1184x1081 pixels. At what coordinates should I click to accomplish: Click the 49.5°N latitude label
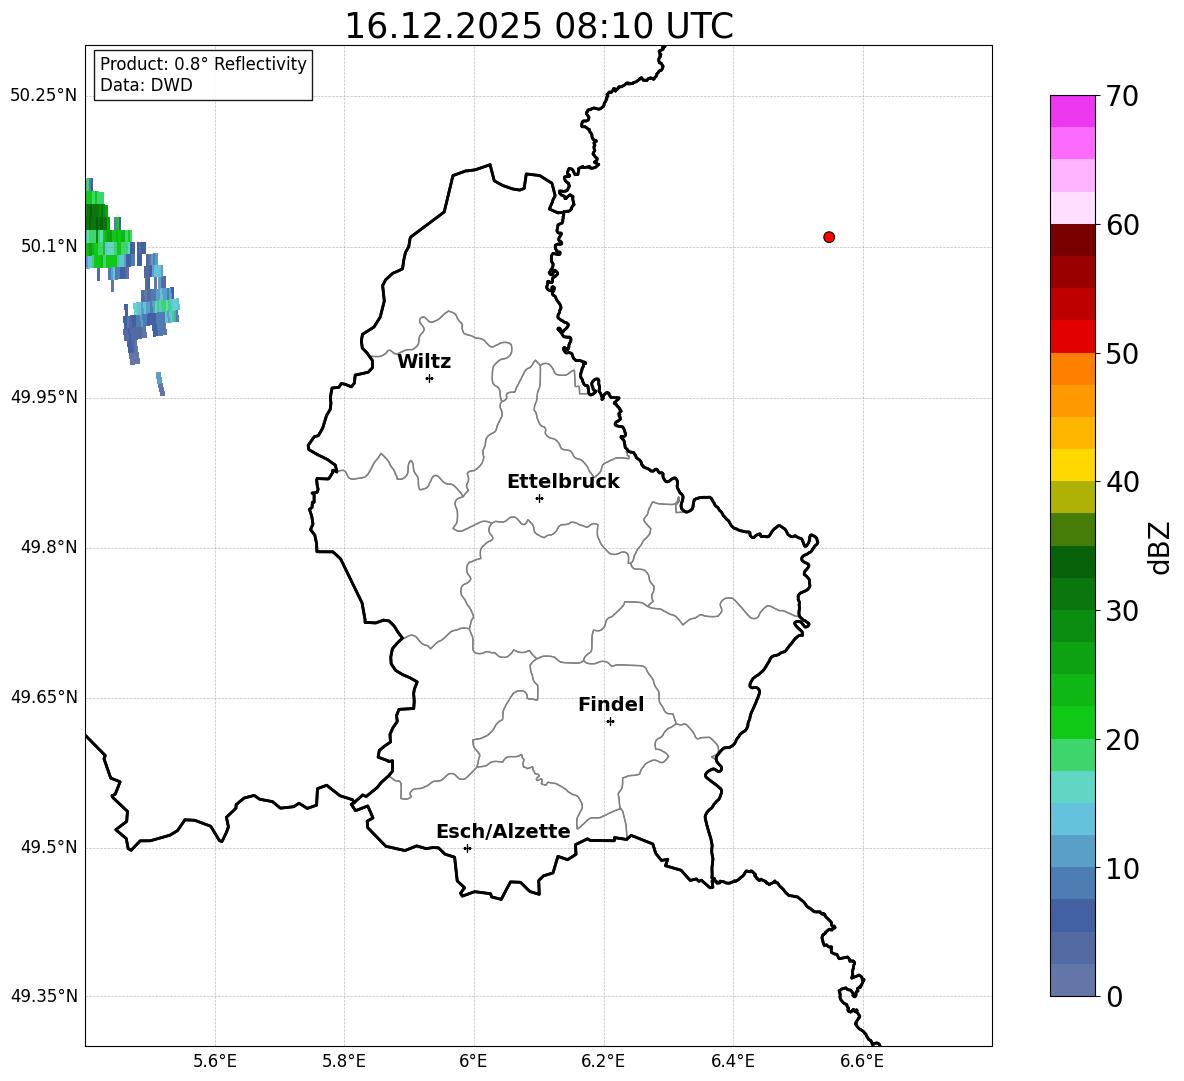coord(49,846)
